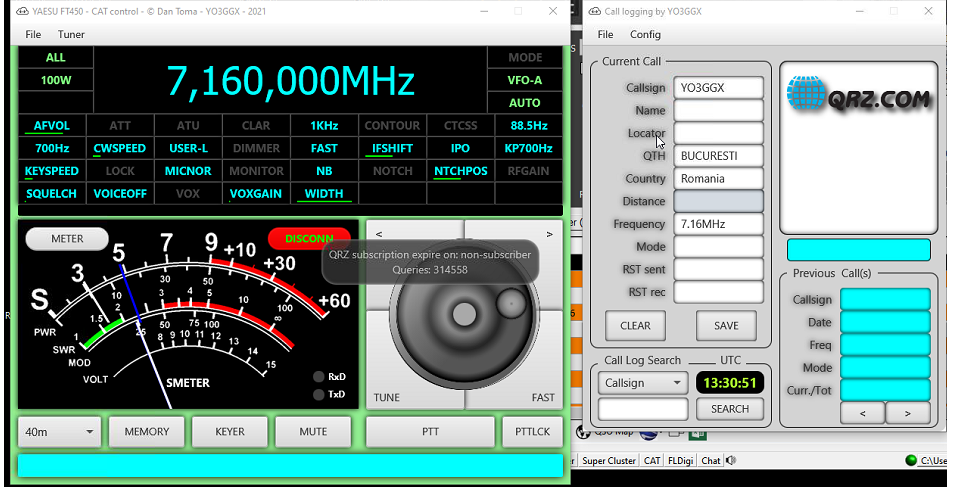The image size is (954, 488).
Task: Toggle the ATU function
Action: 188,126
